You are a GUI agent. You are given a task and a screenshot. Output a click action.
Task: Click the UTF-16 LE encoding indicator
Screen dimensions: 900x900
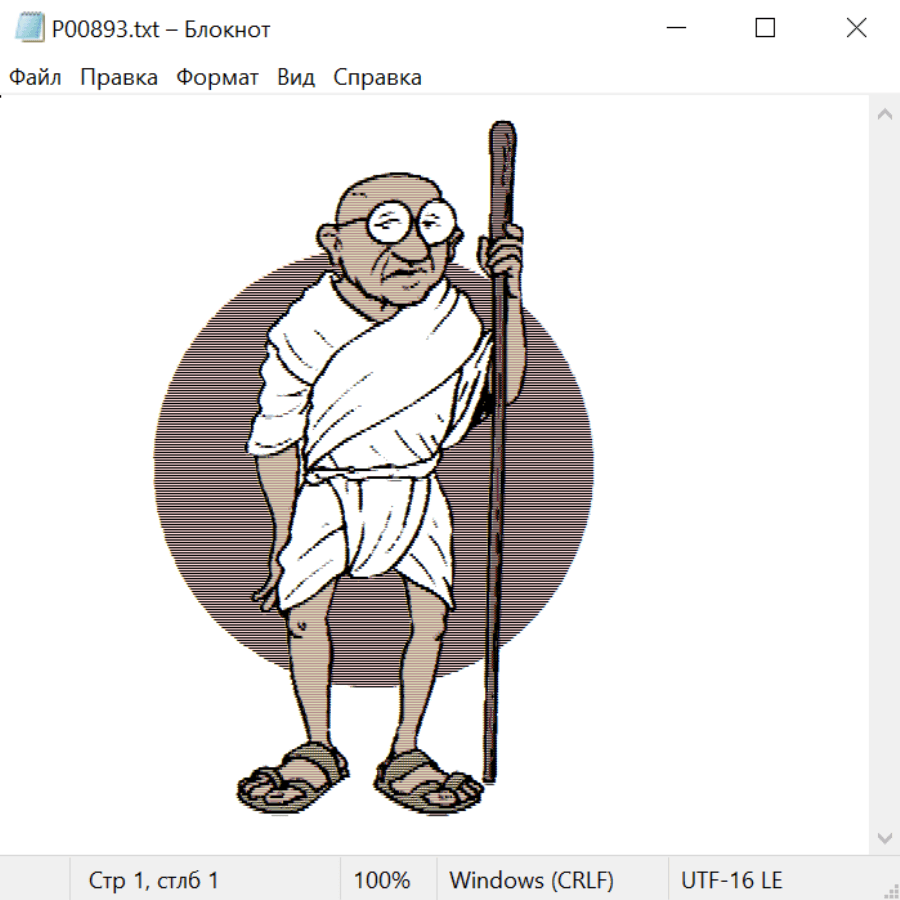tap(732, 881)
